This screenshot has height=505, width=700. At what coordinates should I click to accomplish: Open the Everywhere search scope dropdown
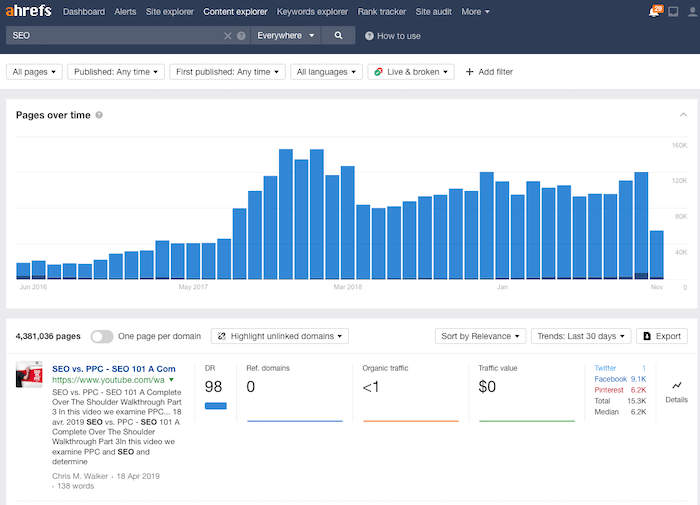coord(286,35)
